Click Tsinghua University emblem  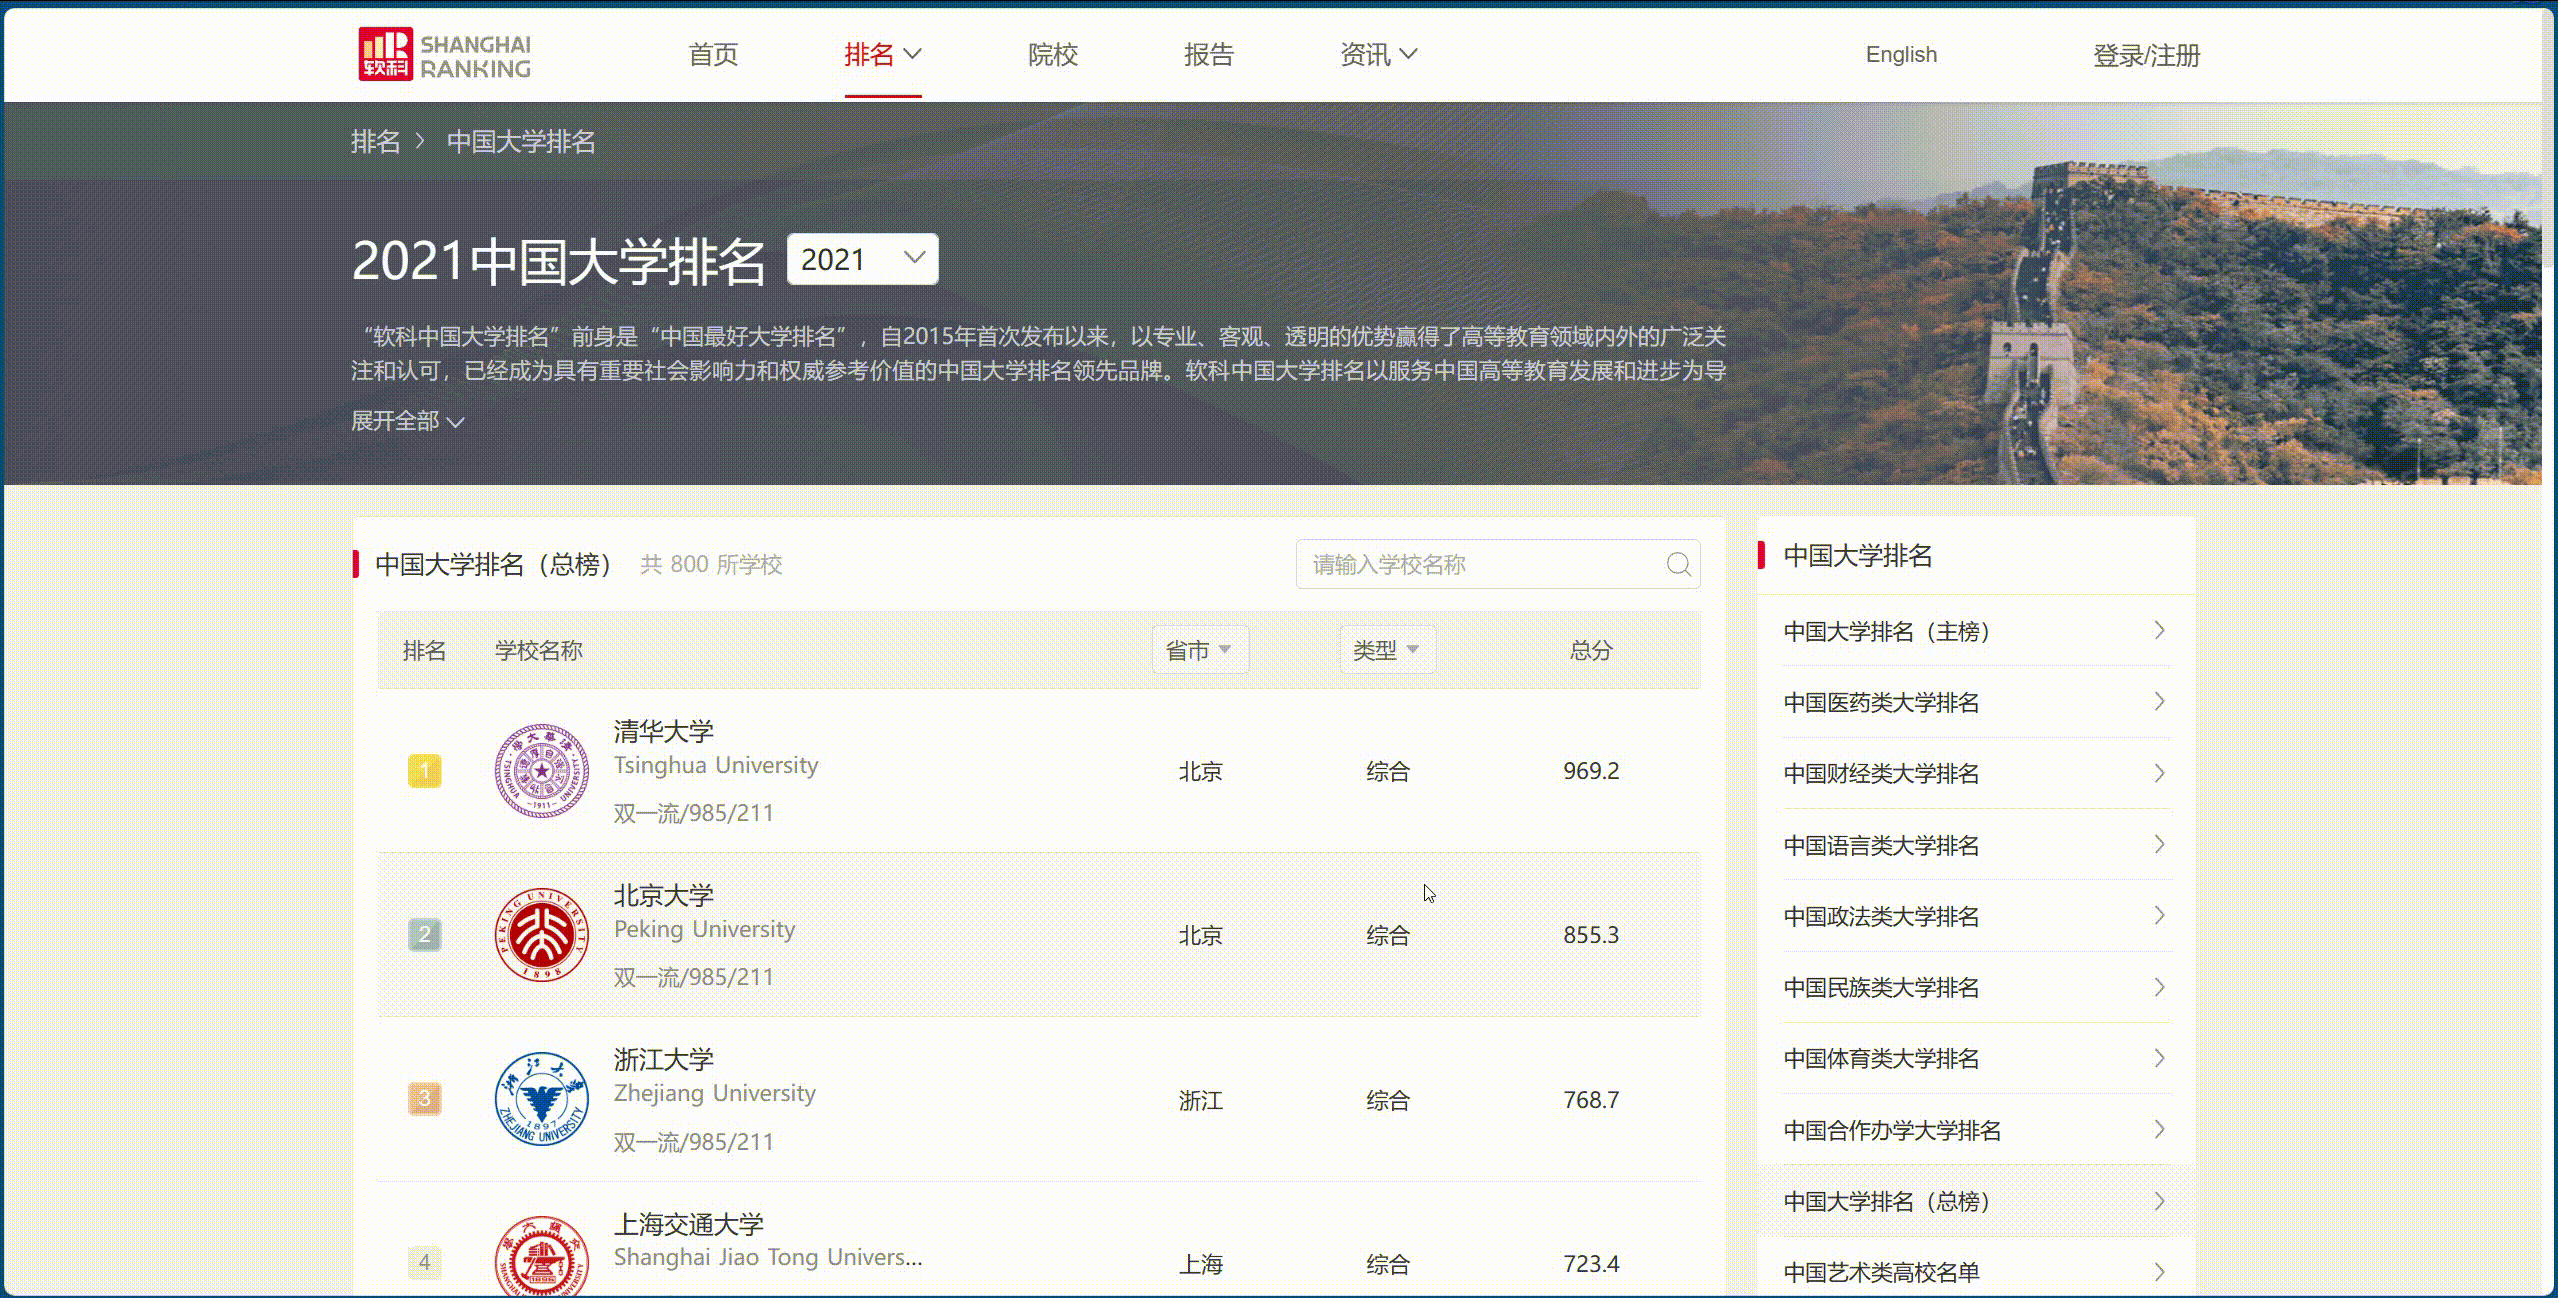click(542, 771)
